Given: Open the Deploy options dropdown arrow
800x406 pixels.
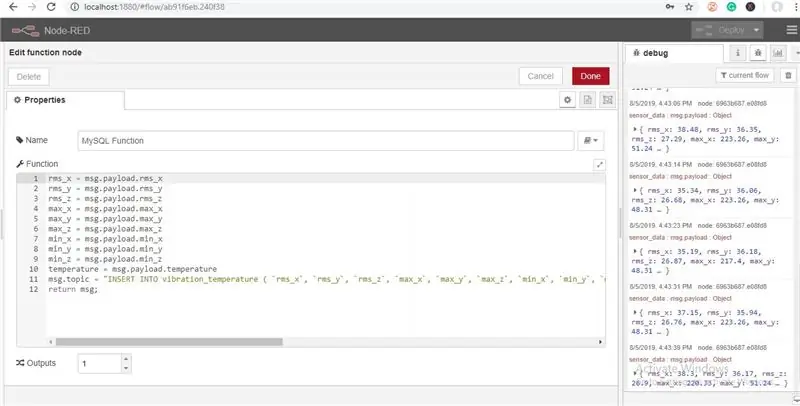Looking at the screenshot, I should tap(757, 30).
